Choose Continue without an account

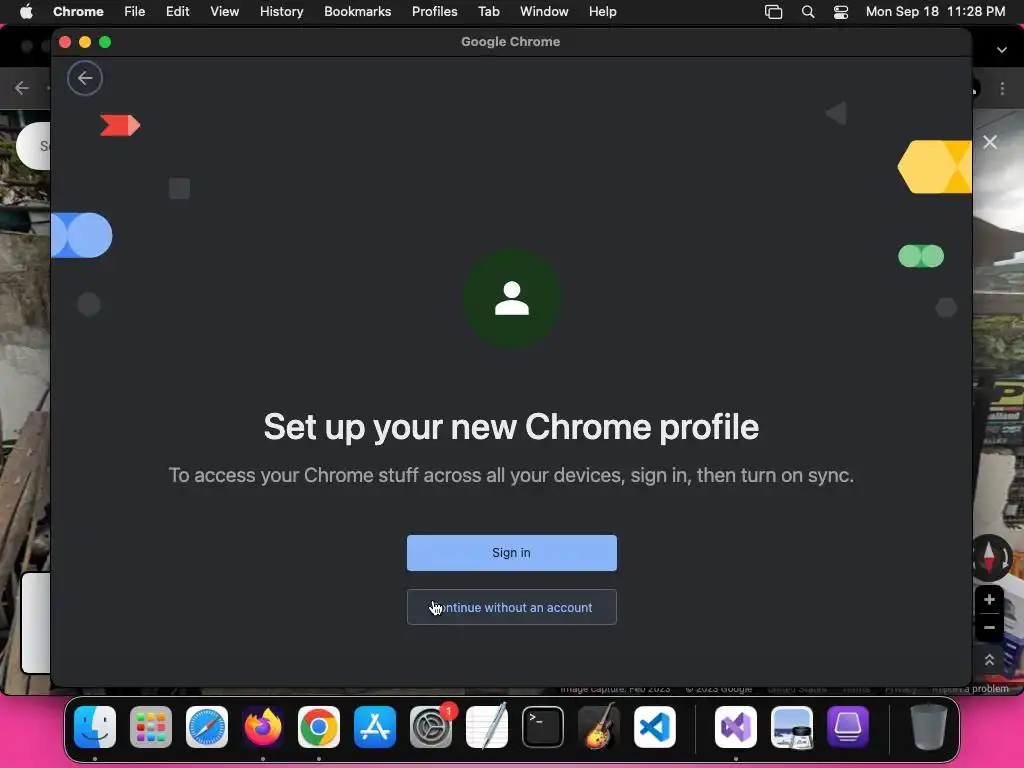point(511,607)
